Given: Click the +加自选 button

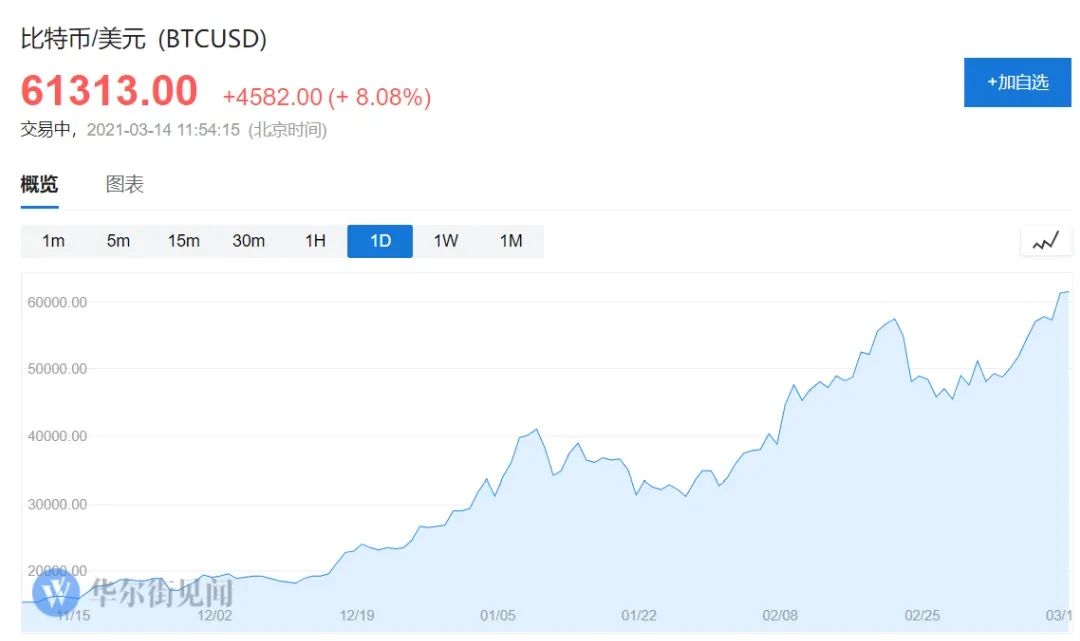Looking at the screenshot, I should pos(1017,82).
